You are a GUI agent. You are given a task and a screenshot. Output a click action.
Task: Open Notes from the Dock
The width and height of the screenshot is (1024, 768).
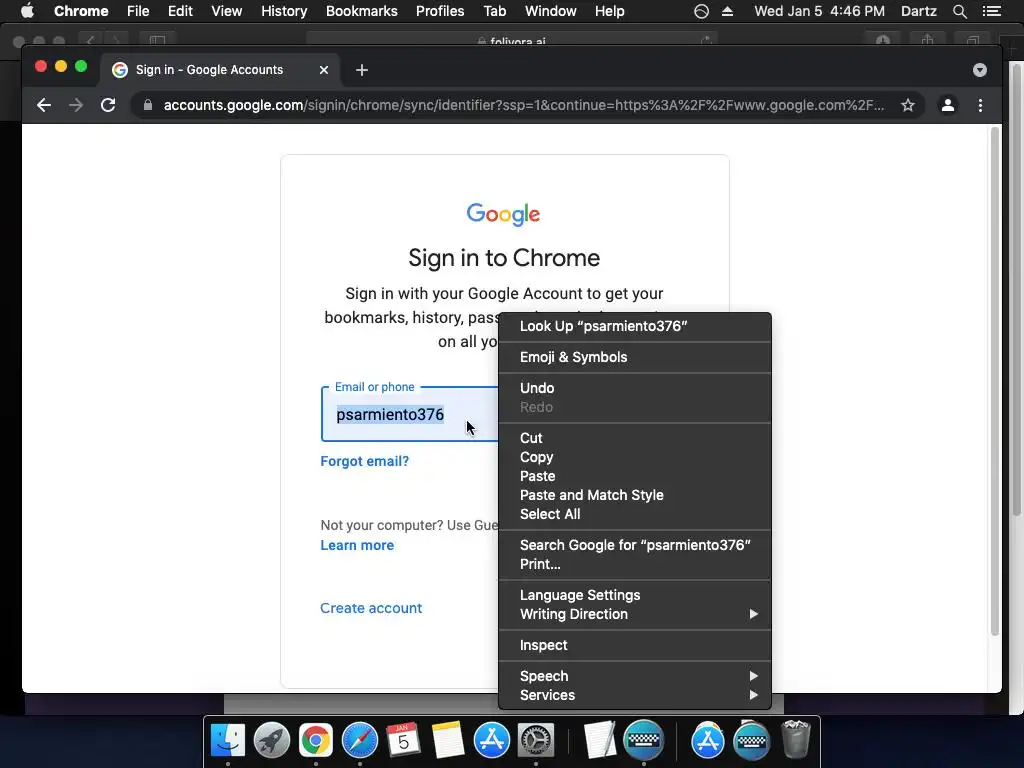[447, 741]
